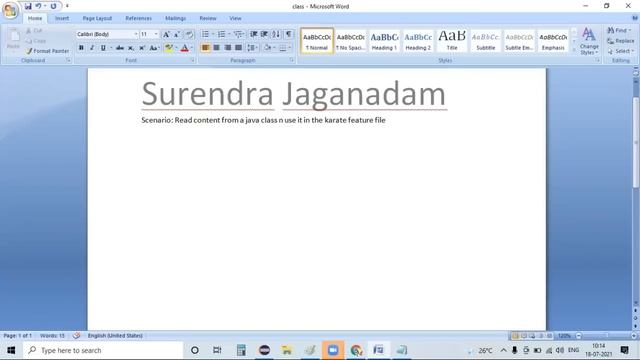Open the Mailings tab
The height and width of the screenshot is (360, 640).
pyautogui.click(x=176, y=18)
